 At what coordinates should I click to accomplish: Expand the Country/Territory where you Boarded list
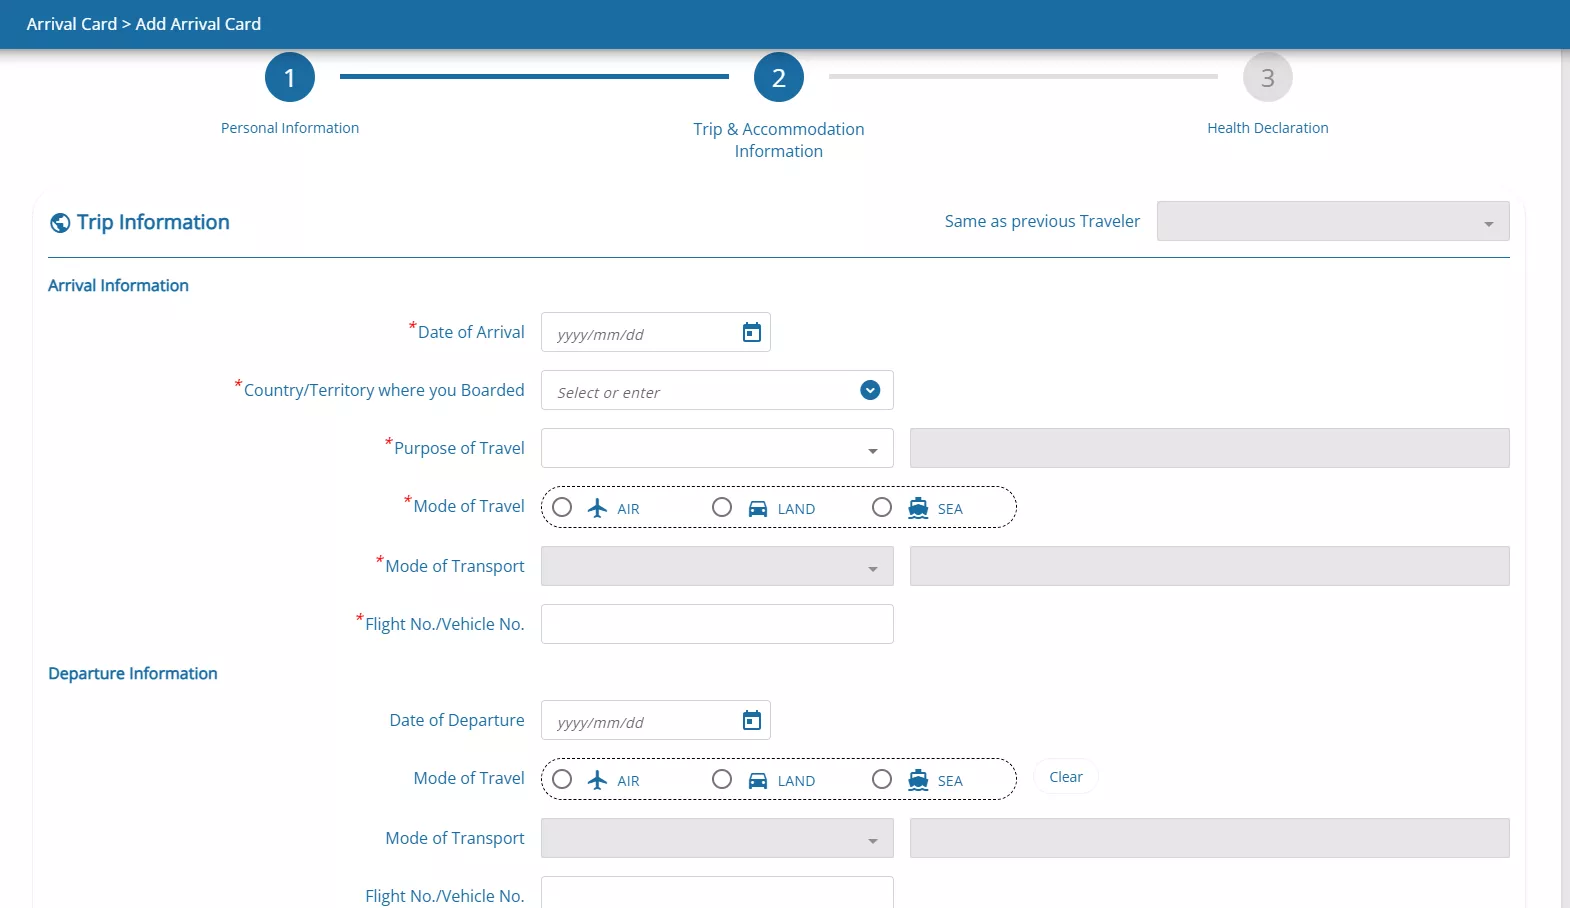click(870, 391)
